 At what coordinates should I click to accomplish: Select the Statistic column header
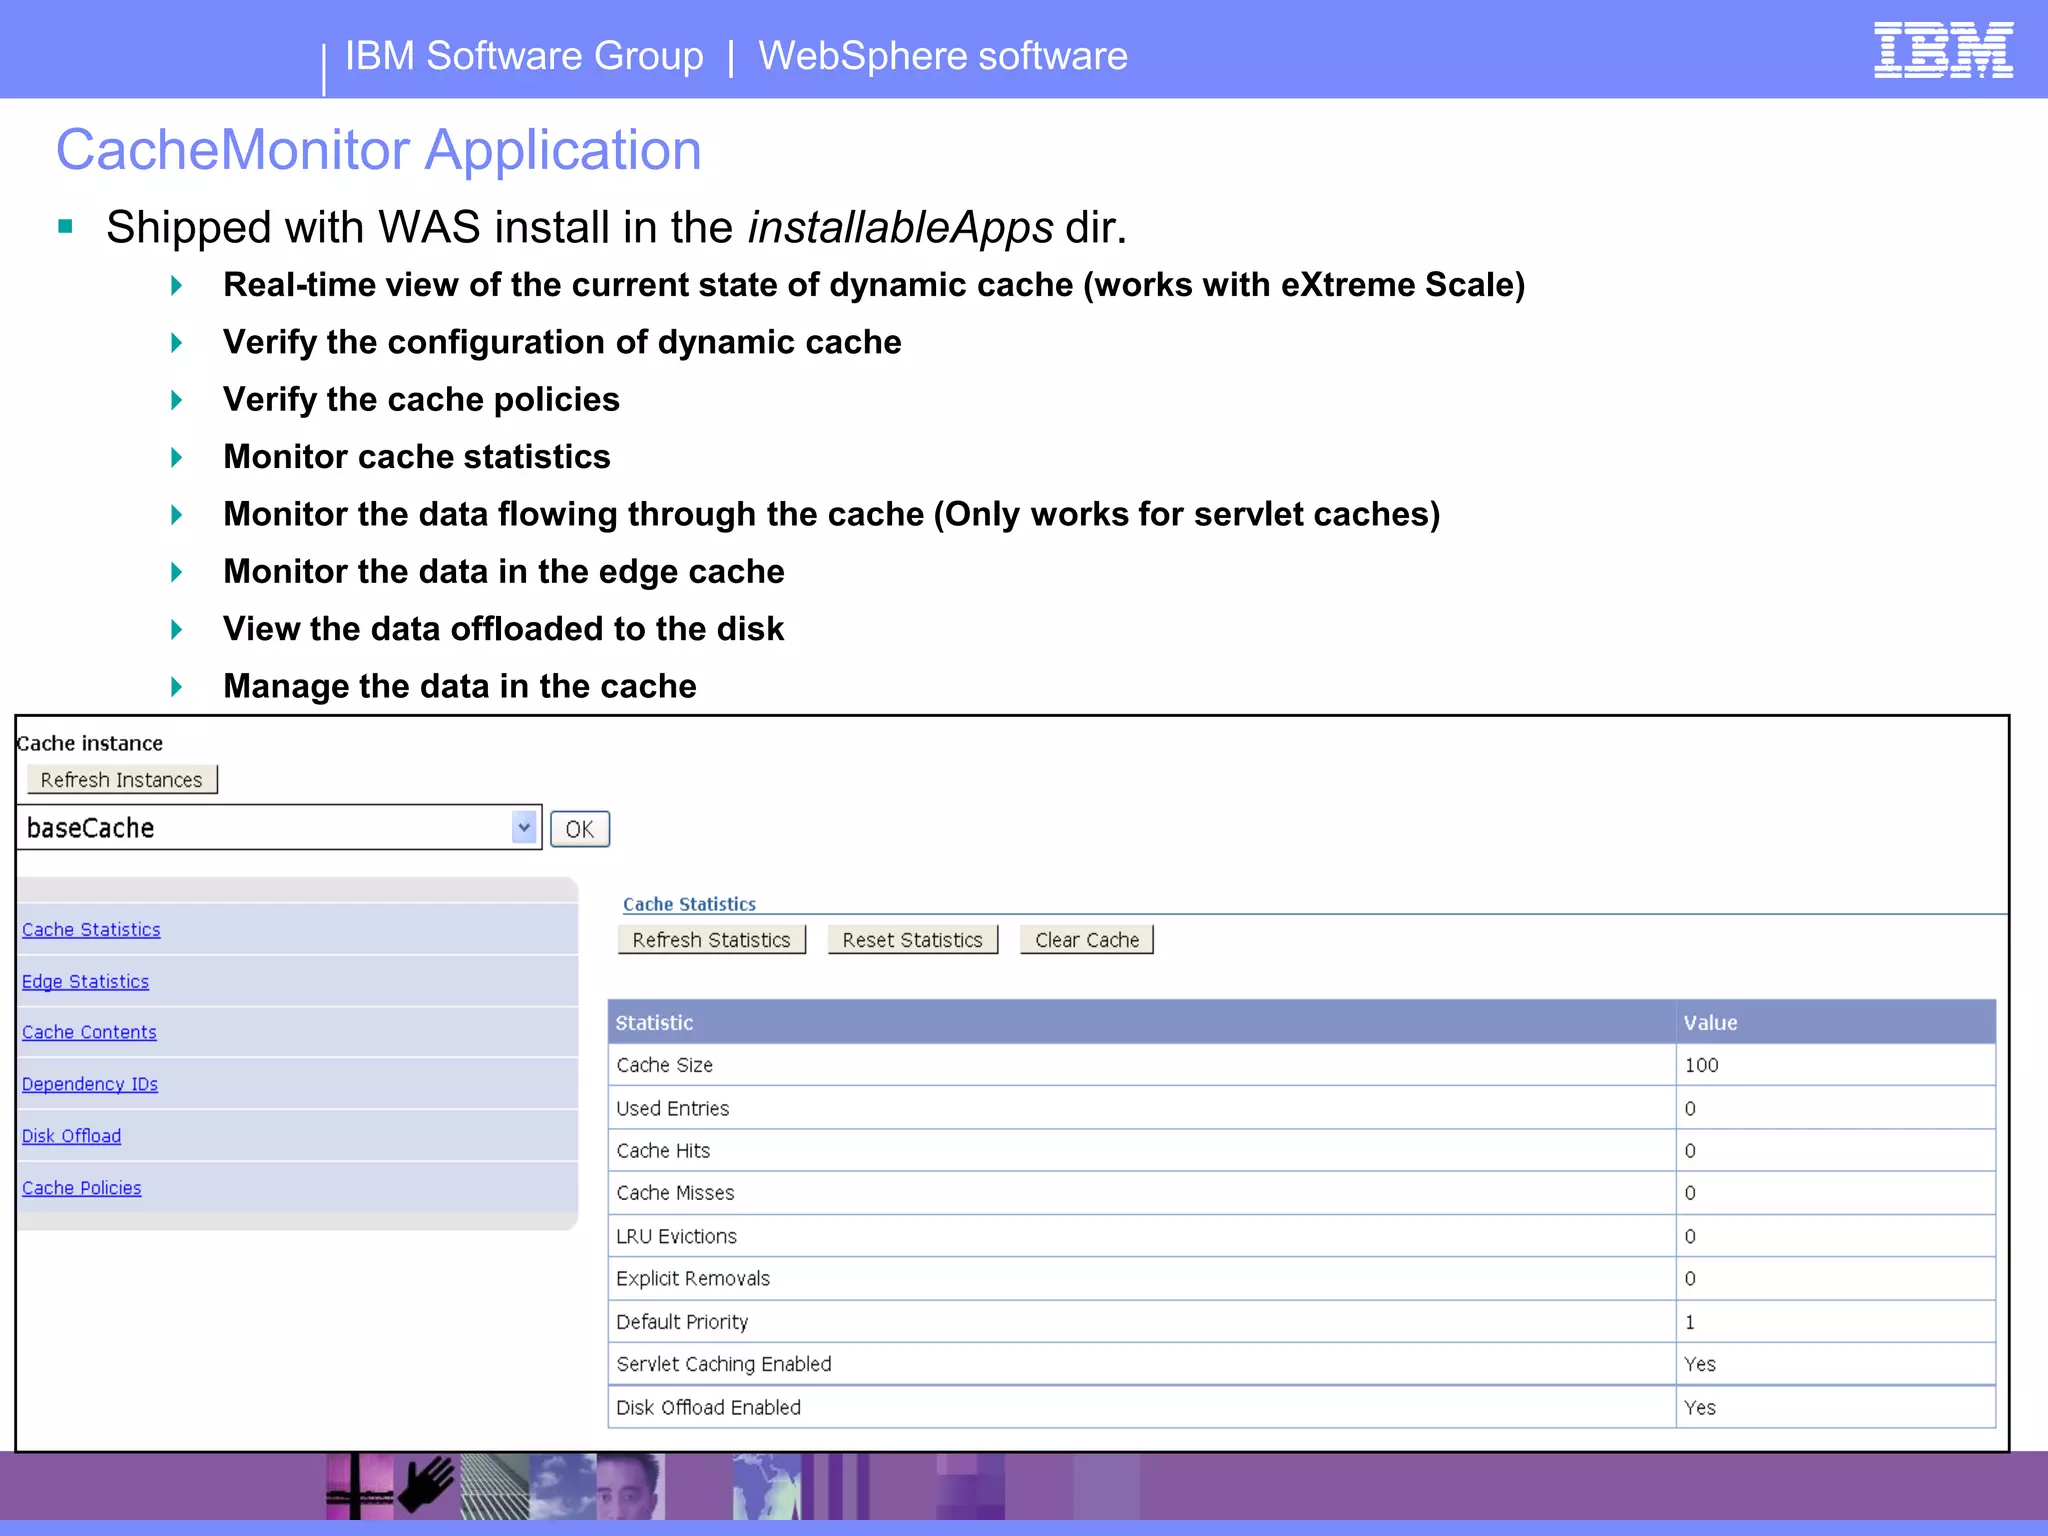pos(1142,1022)
